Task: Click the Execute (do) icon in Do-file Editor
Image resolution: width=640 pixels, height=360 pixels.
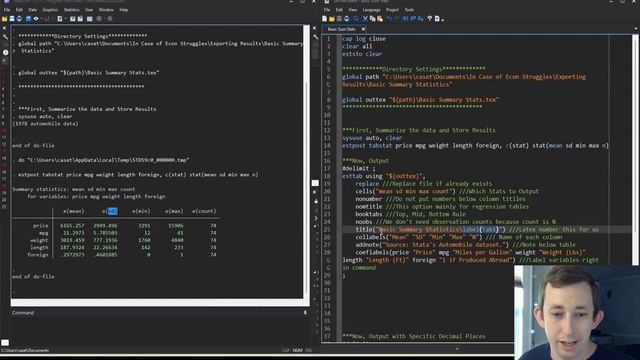Action: (437, 19)
